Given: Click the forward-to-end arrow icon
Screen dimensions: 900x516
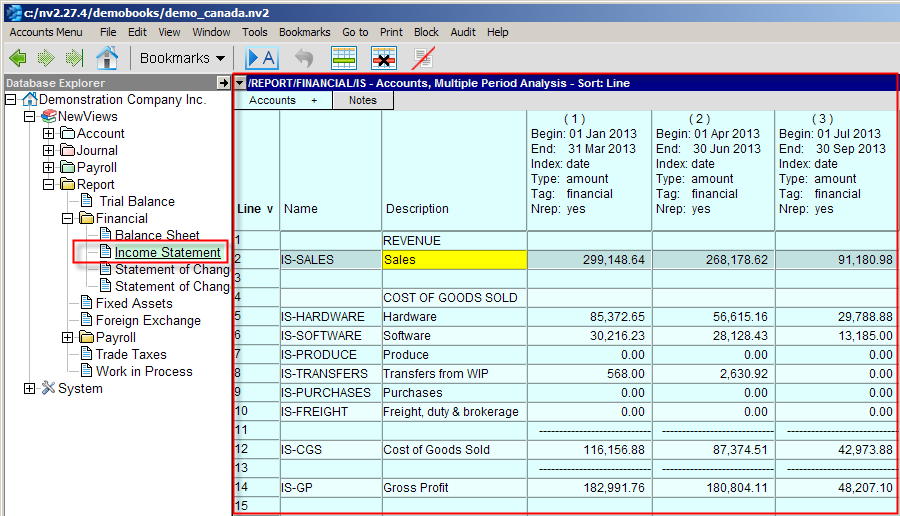Looking at the screenshot, I should pyautogui.click(x=74, y=58).
